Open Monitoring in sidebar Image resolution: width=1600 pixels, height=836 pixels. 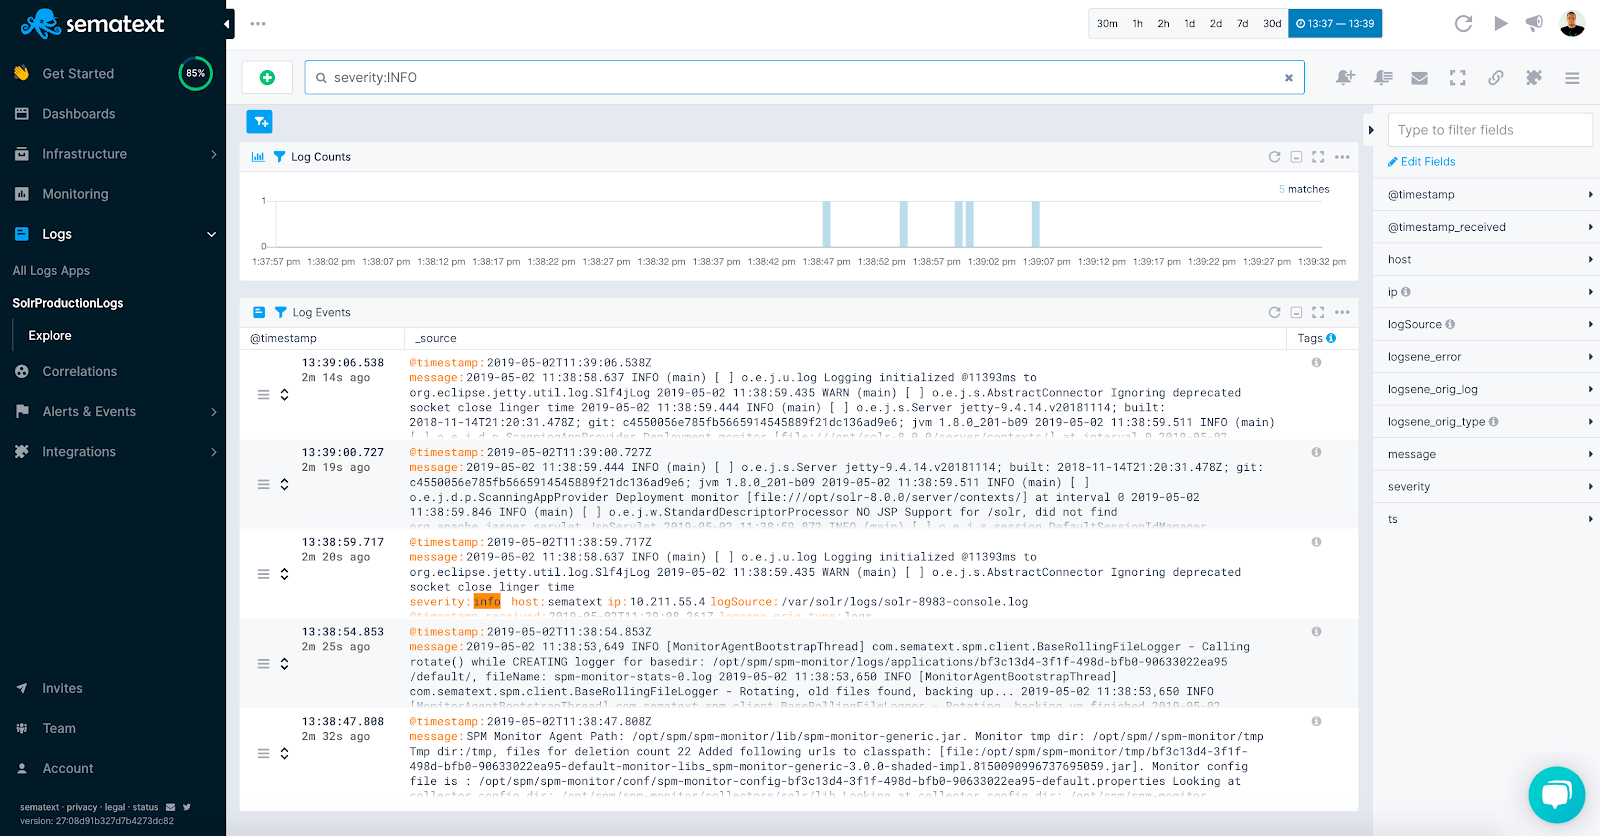tap(75, 194)
